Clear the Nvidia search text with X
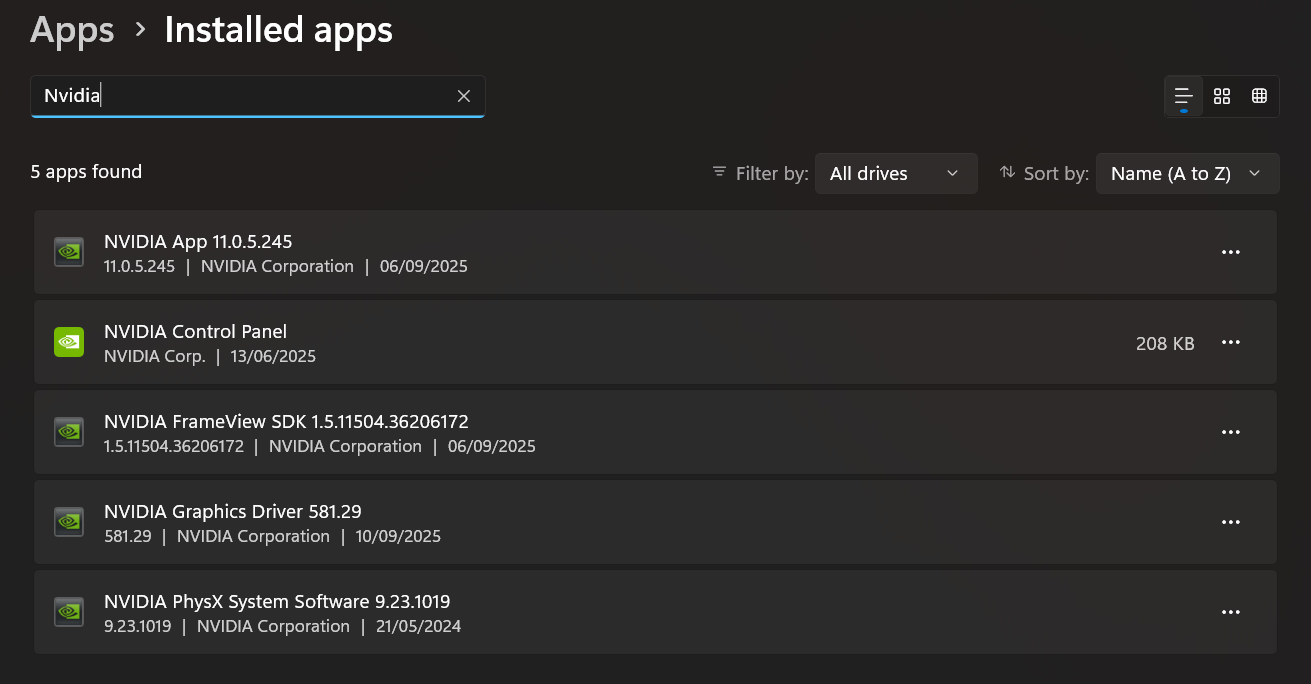The image size is (1311, 684). pyautogui.click(x=464, y=96)
